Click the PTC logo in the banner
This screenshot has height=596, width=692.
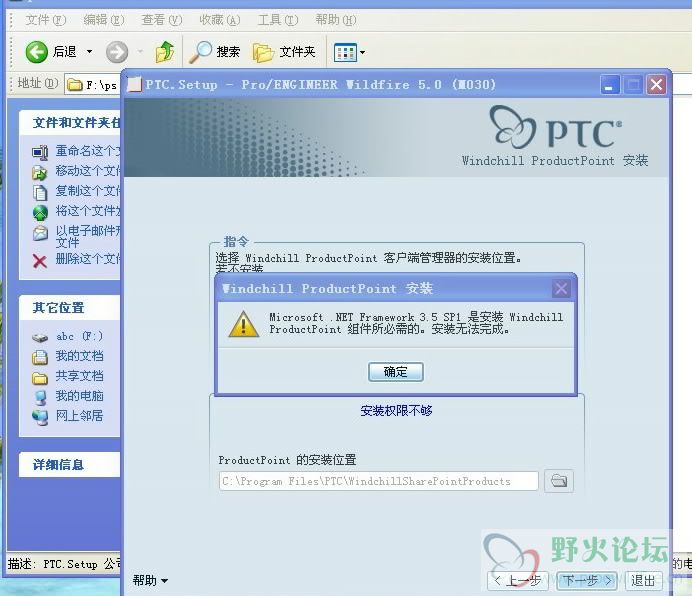tap(555, 127)
